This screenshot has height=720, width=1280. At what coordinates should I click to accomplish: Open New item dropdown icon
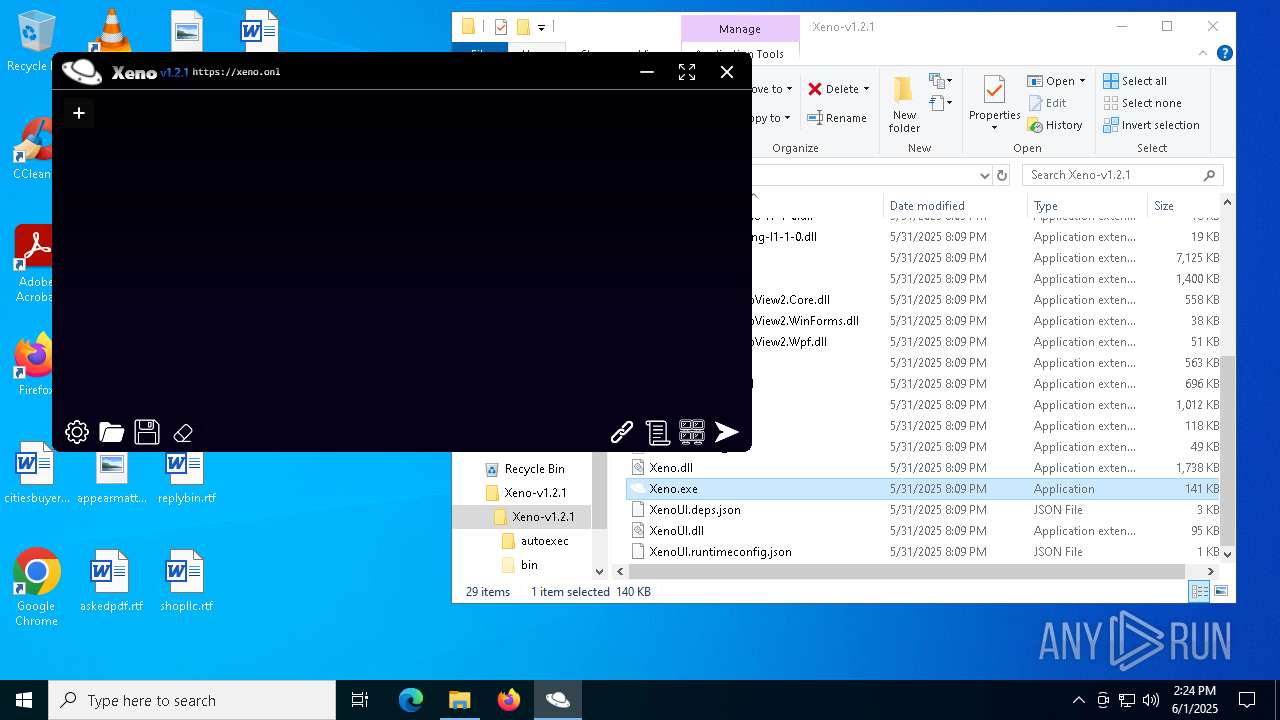tap(939, 81)
